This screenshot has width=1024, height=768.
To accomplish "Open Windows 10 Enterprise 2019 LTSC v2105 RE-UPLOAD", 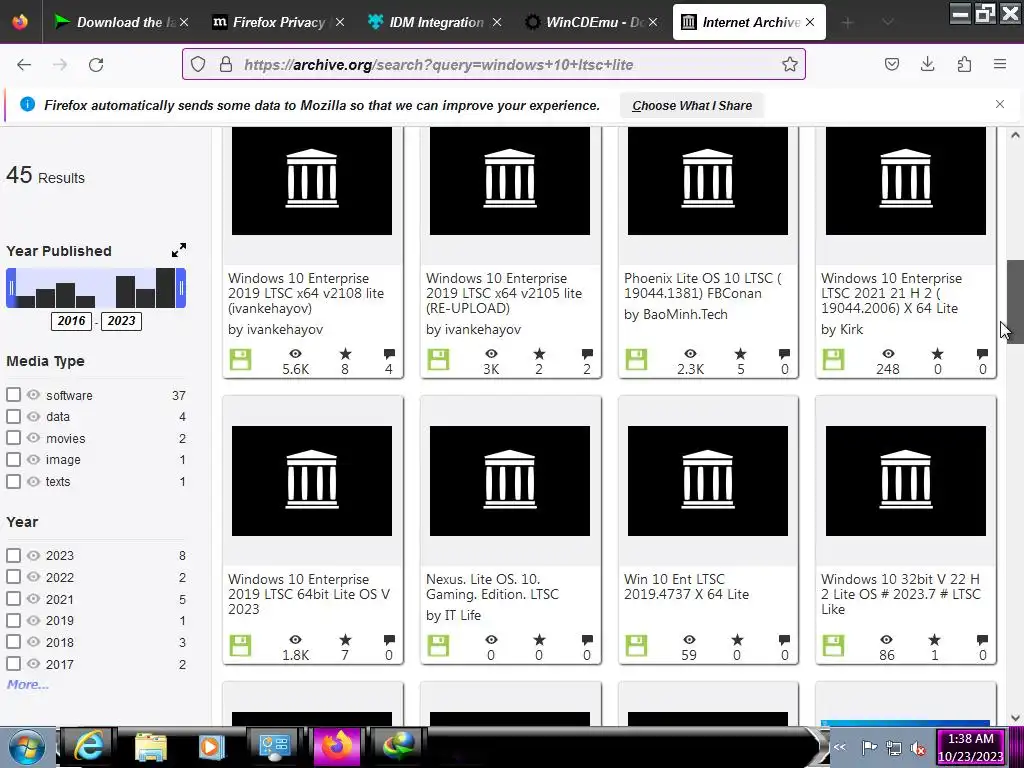I will coord(504,293).
